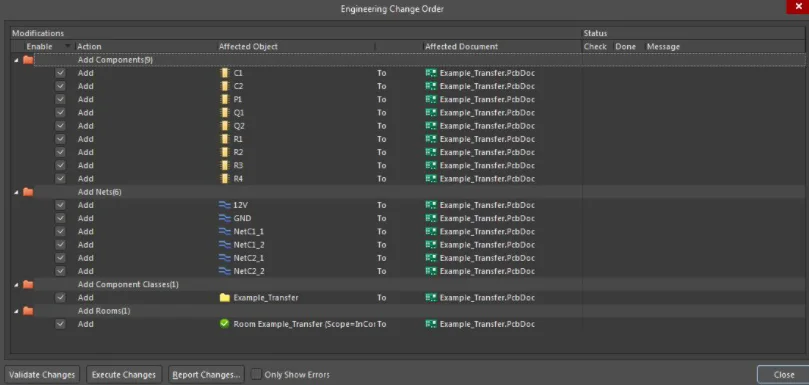Toggle the enable checkbox for R4
809x385 pixels.
pos(60,179)
